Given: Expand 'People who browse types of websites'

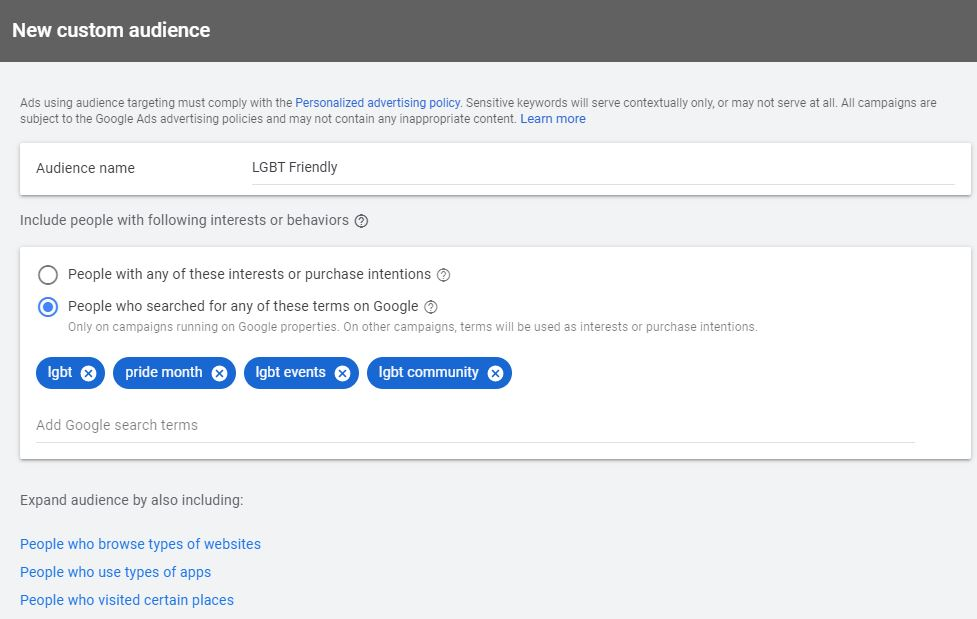Looking at the screenshot, I should (x=140, y=544).
